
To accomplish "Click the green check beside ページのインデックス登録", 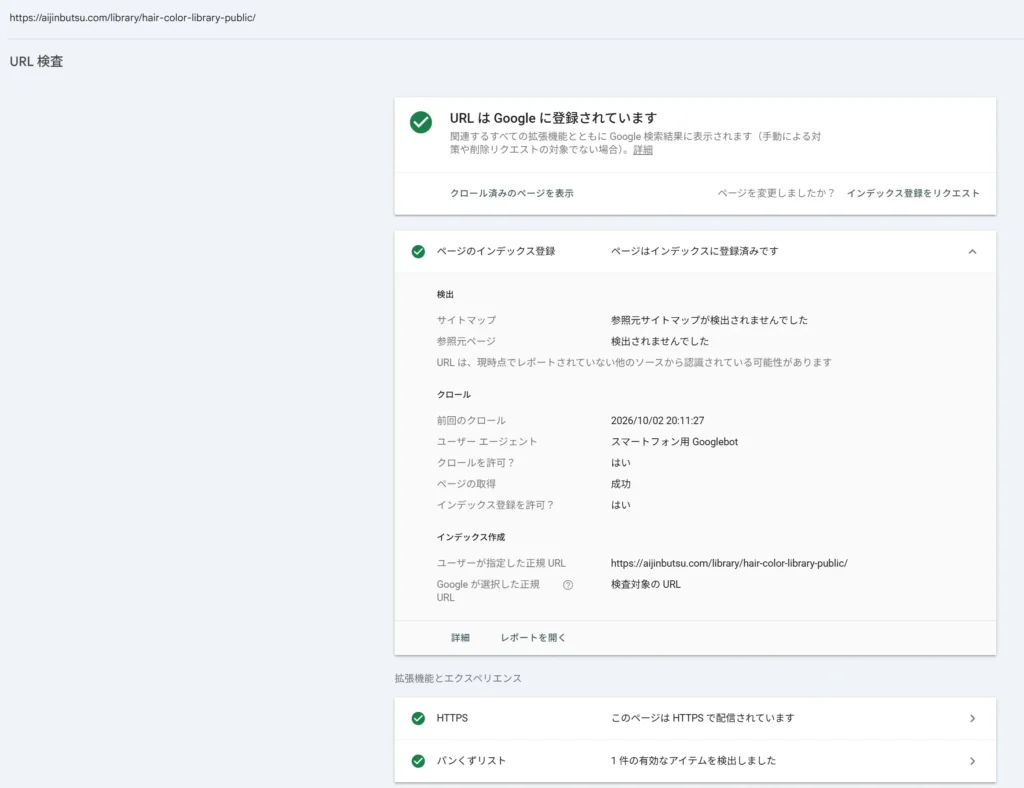I will pyautogui.click(x=418, y=251).
